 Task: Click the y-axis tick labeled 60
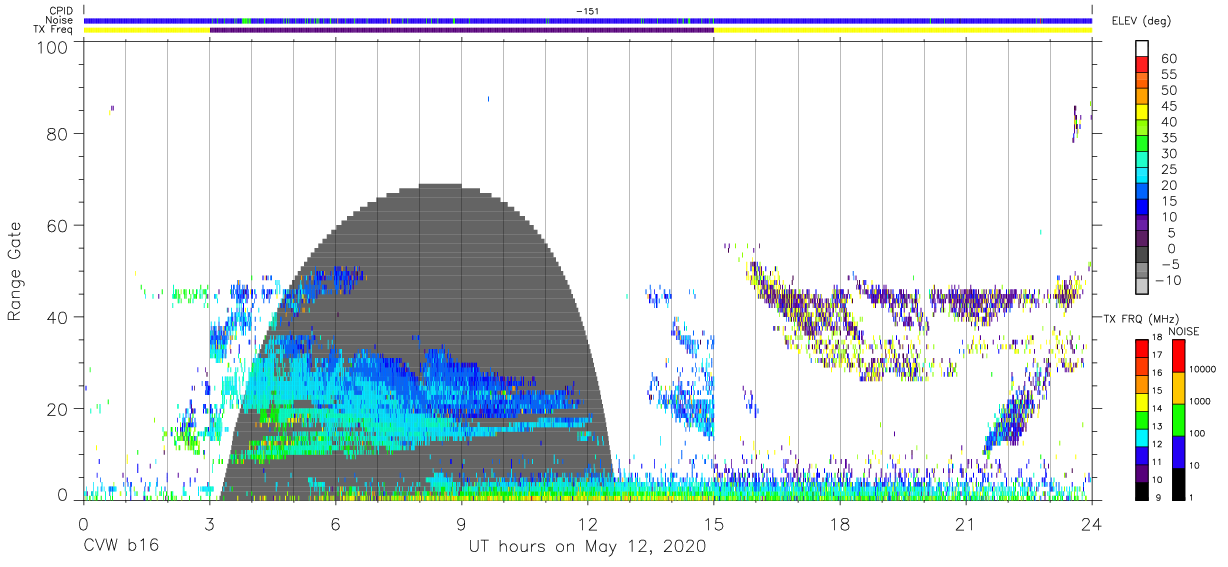click(x=57, y=225)
